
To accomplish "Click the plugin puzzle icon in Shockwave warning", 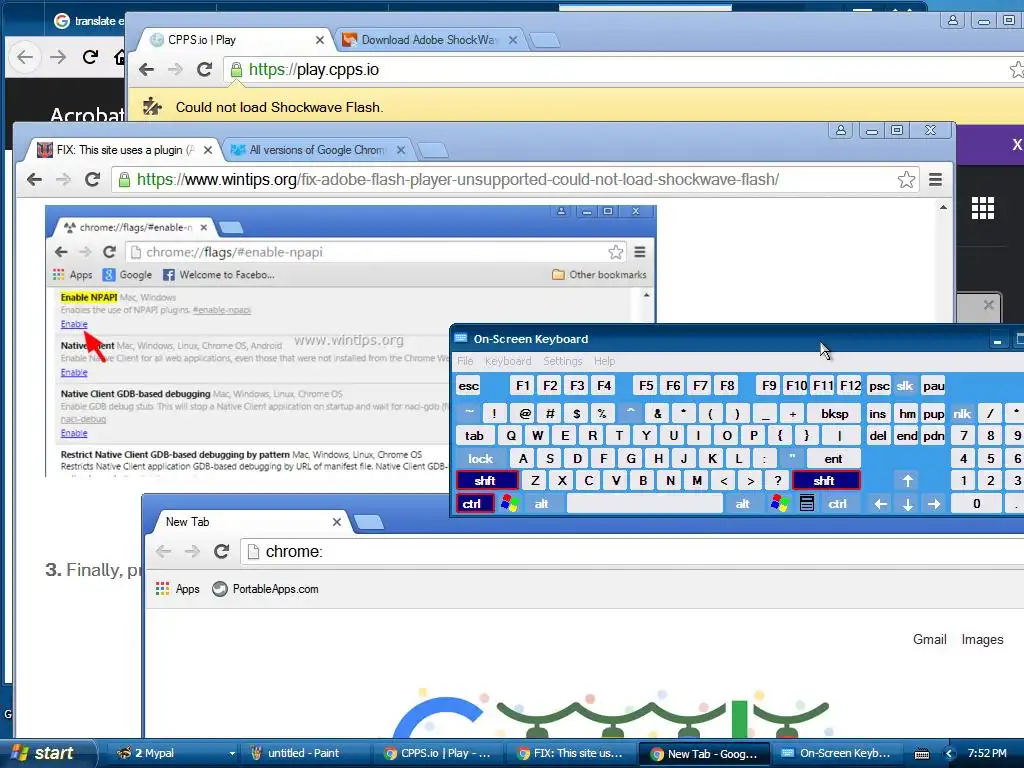I will [152, 106].
